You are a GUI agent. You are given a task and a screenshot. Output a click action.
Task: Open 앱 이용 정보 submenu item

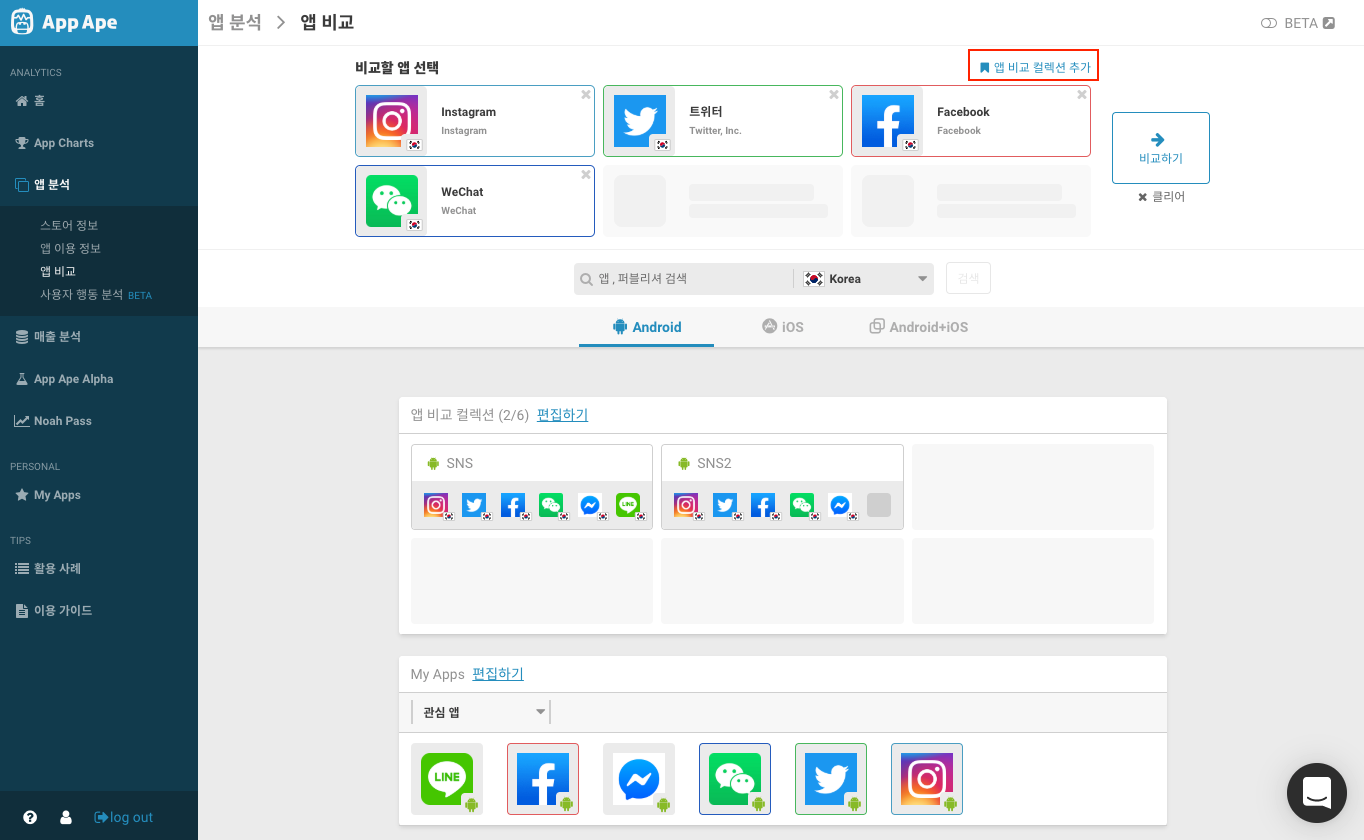70,249
